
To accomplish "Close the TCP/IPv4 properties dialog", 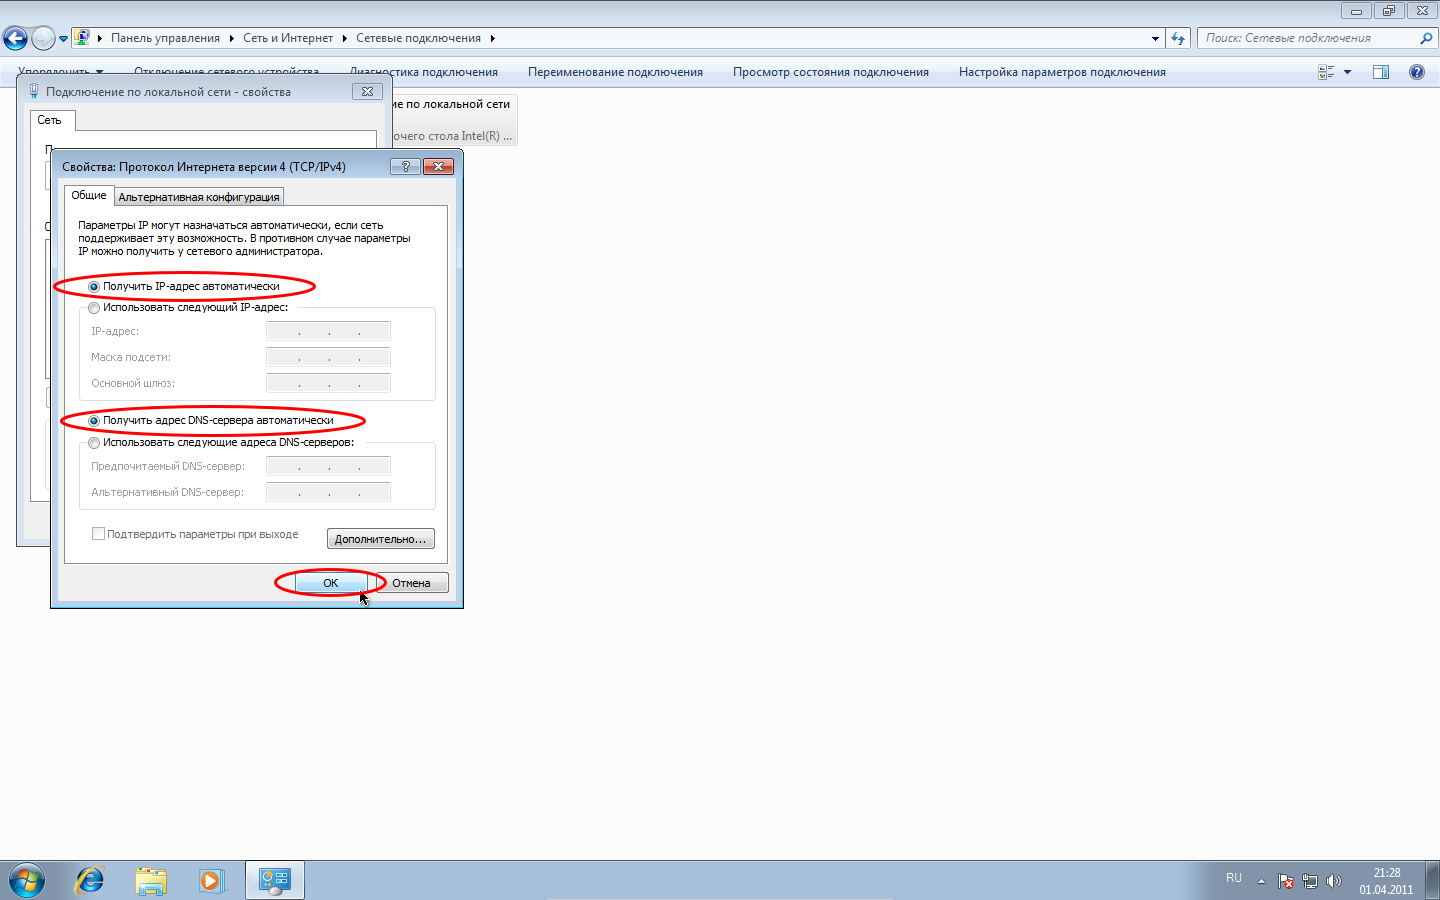I will [438, 166].
